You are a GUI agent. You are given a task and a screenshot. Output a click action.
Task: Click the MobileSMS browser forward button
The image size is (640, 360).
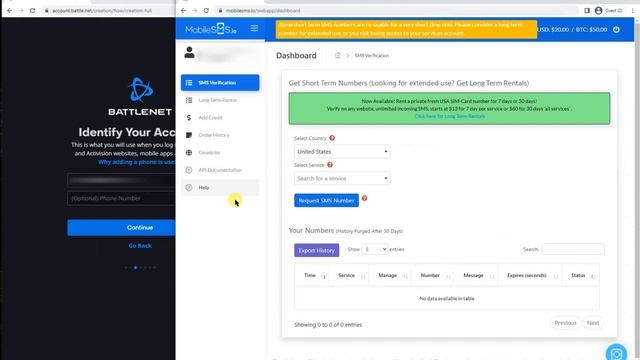(195, 10)
